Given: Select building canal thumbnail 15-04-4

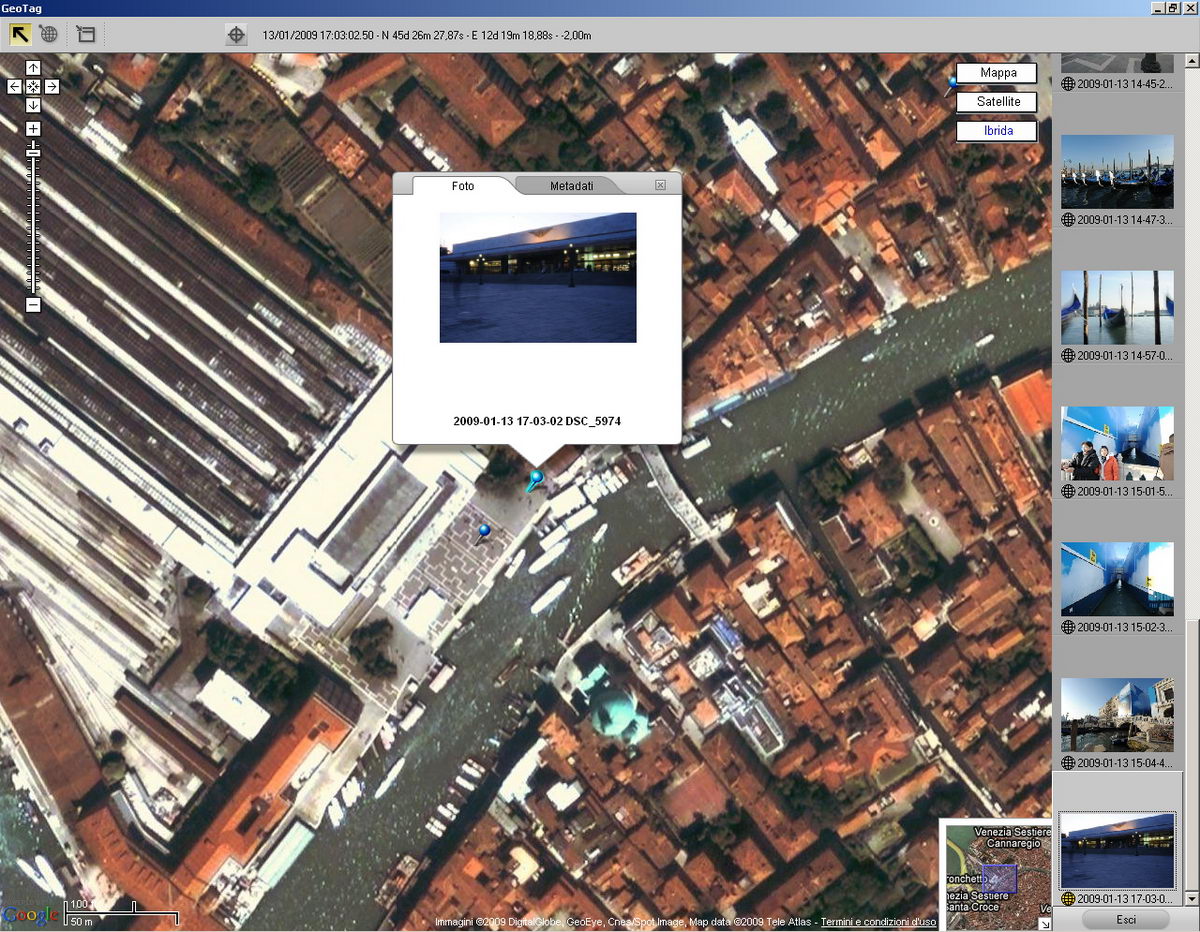Looking at the screenshot, I should (x=1117, y=715).
